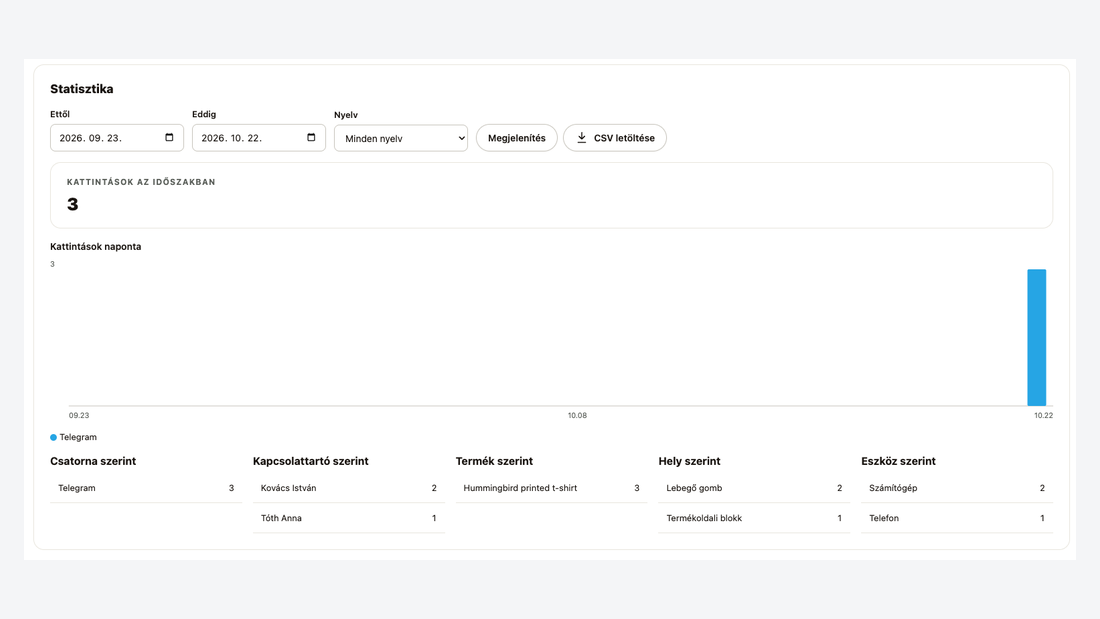Viewport: 1100px width, 619px height.
Task: Select the Tóth Anna contact row
Action: 349,518
